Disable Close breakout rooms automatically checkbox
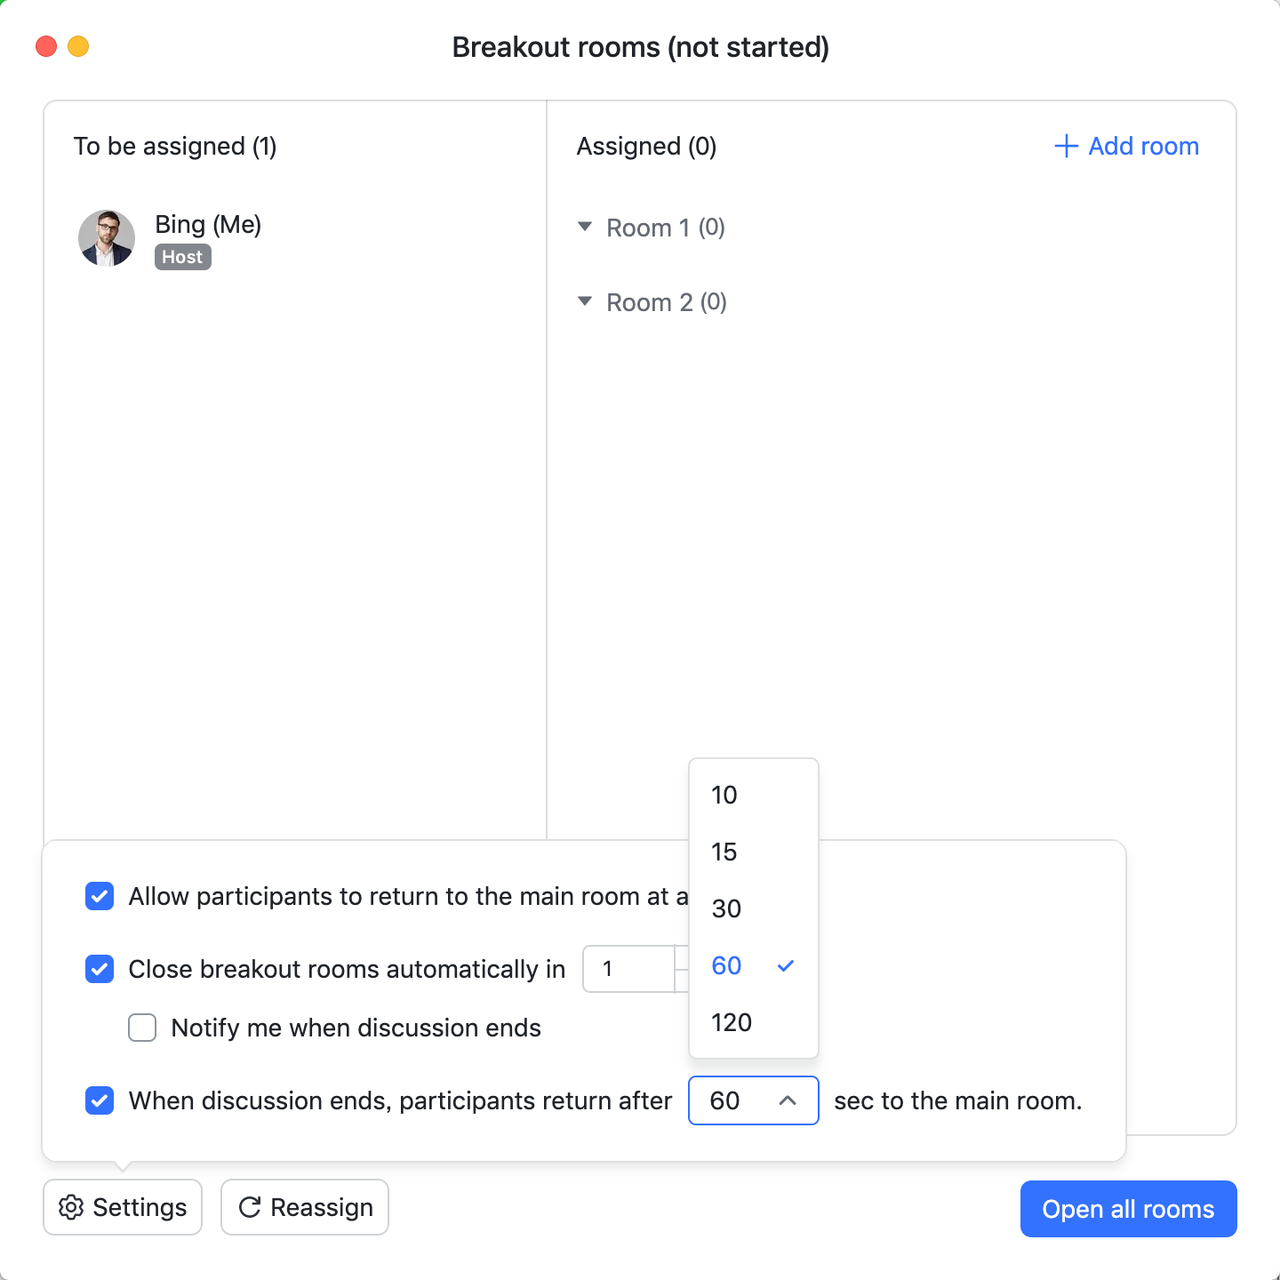This screenshot has width=1280, height=1280. pos(100,969)
